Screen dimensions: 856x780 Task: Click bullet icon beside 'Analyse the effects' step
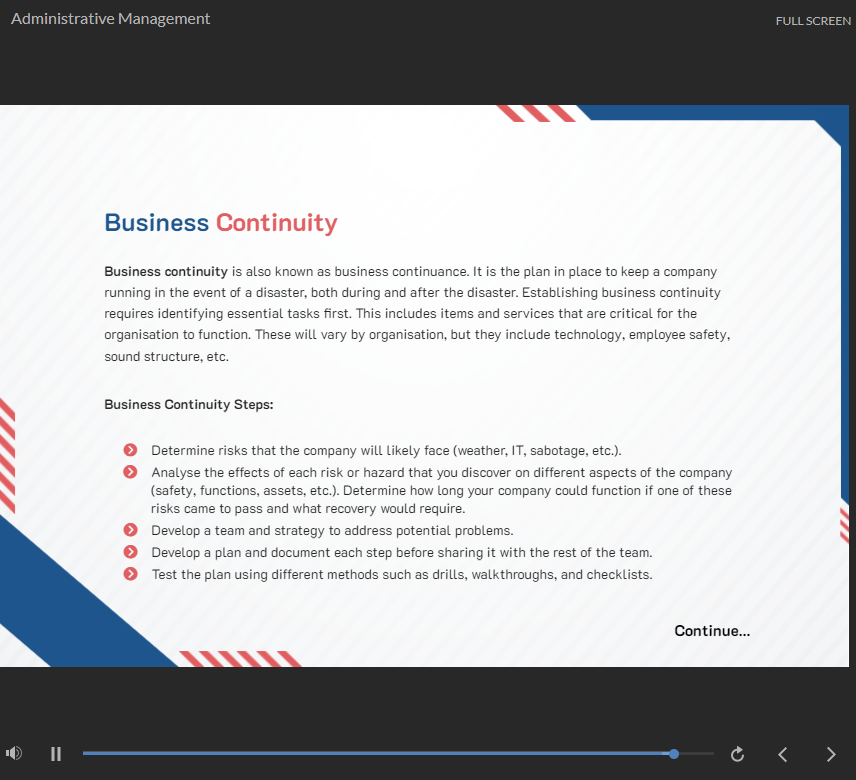click(x=130, y=472)
